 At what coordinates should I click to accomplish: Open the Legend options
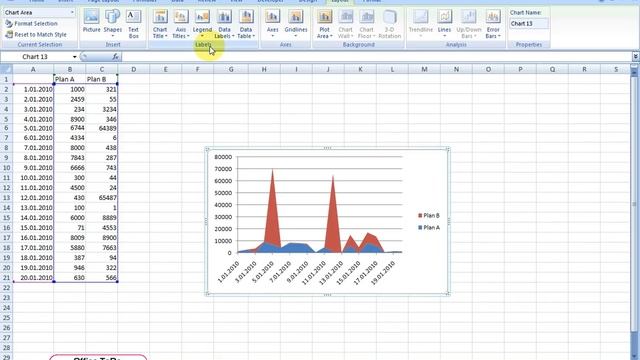(202, 24)
